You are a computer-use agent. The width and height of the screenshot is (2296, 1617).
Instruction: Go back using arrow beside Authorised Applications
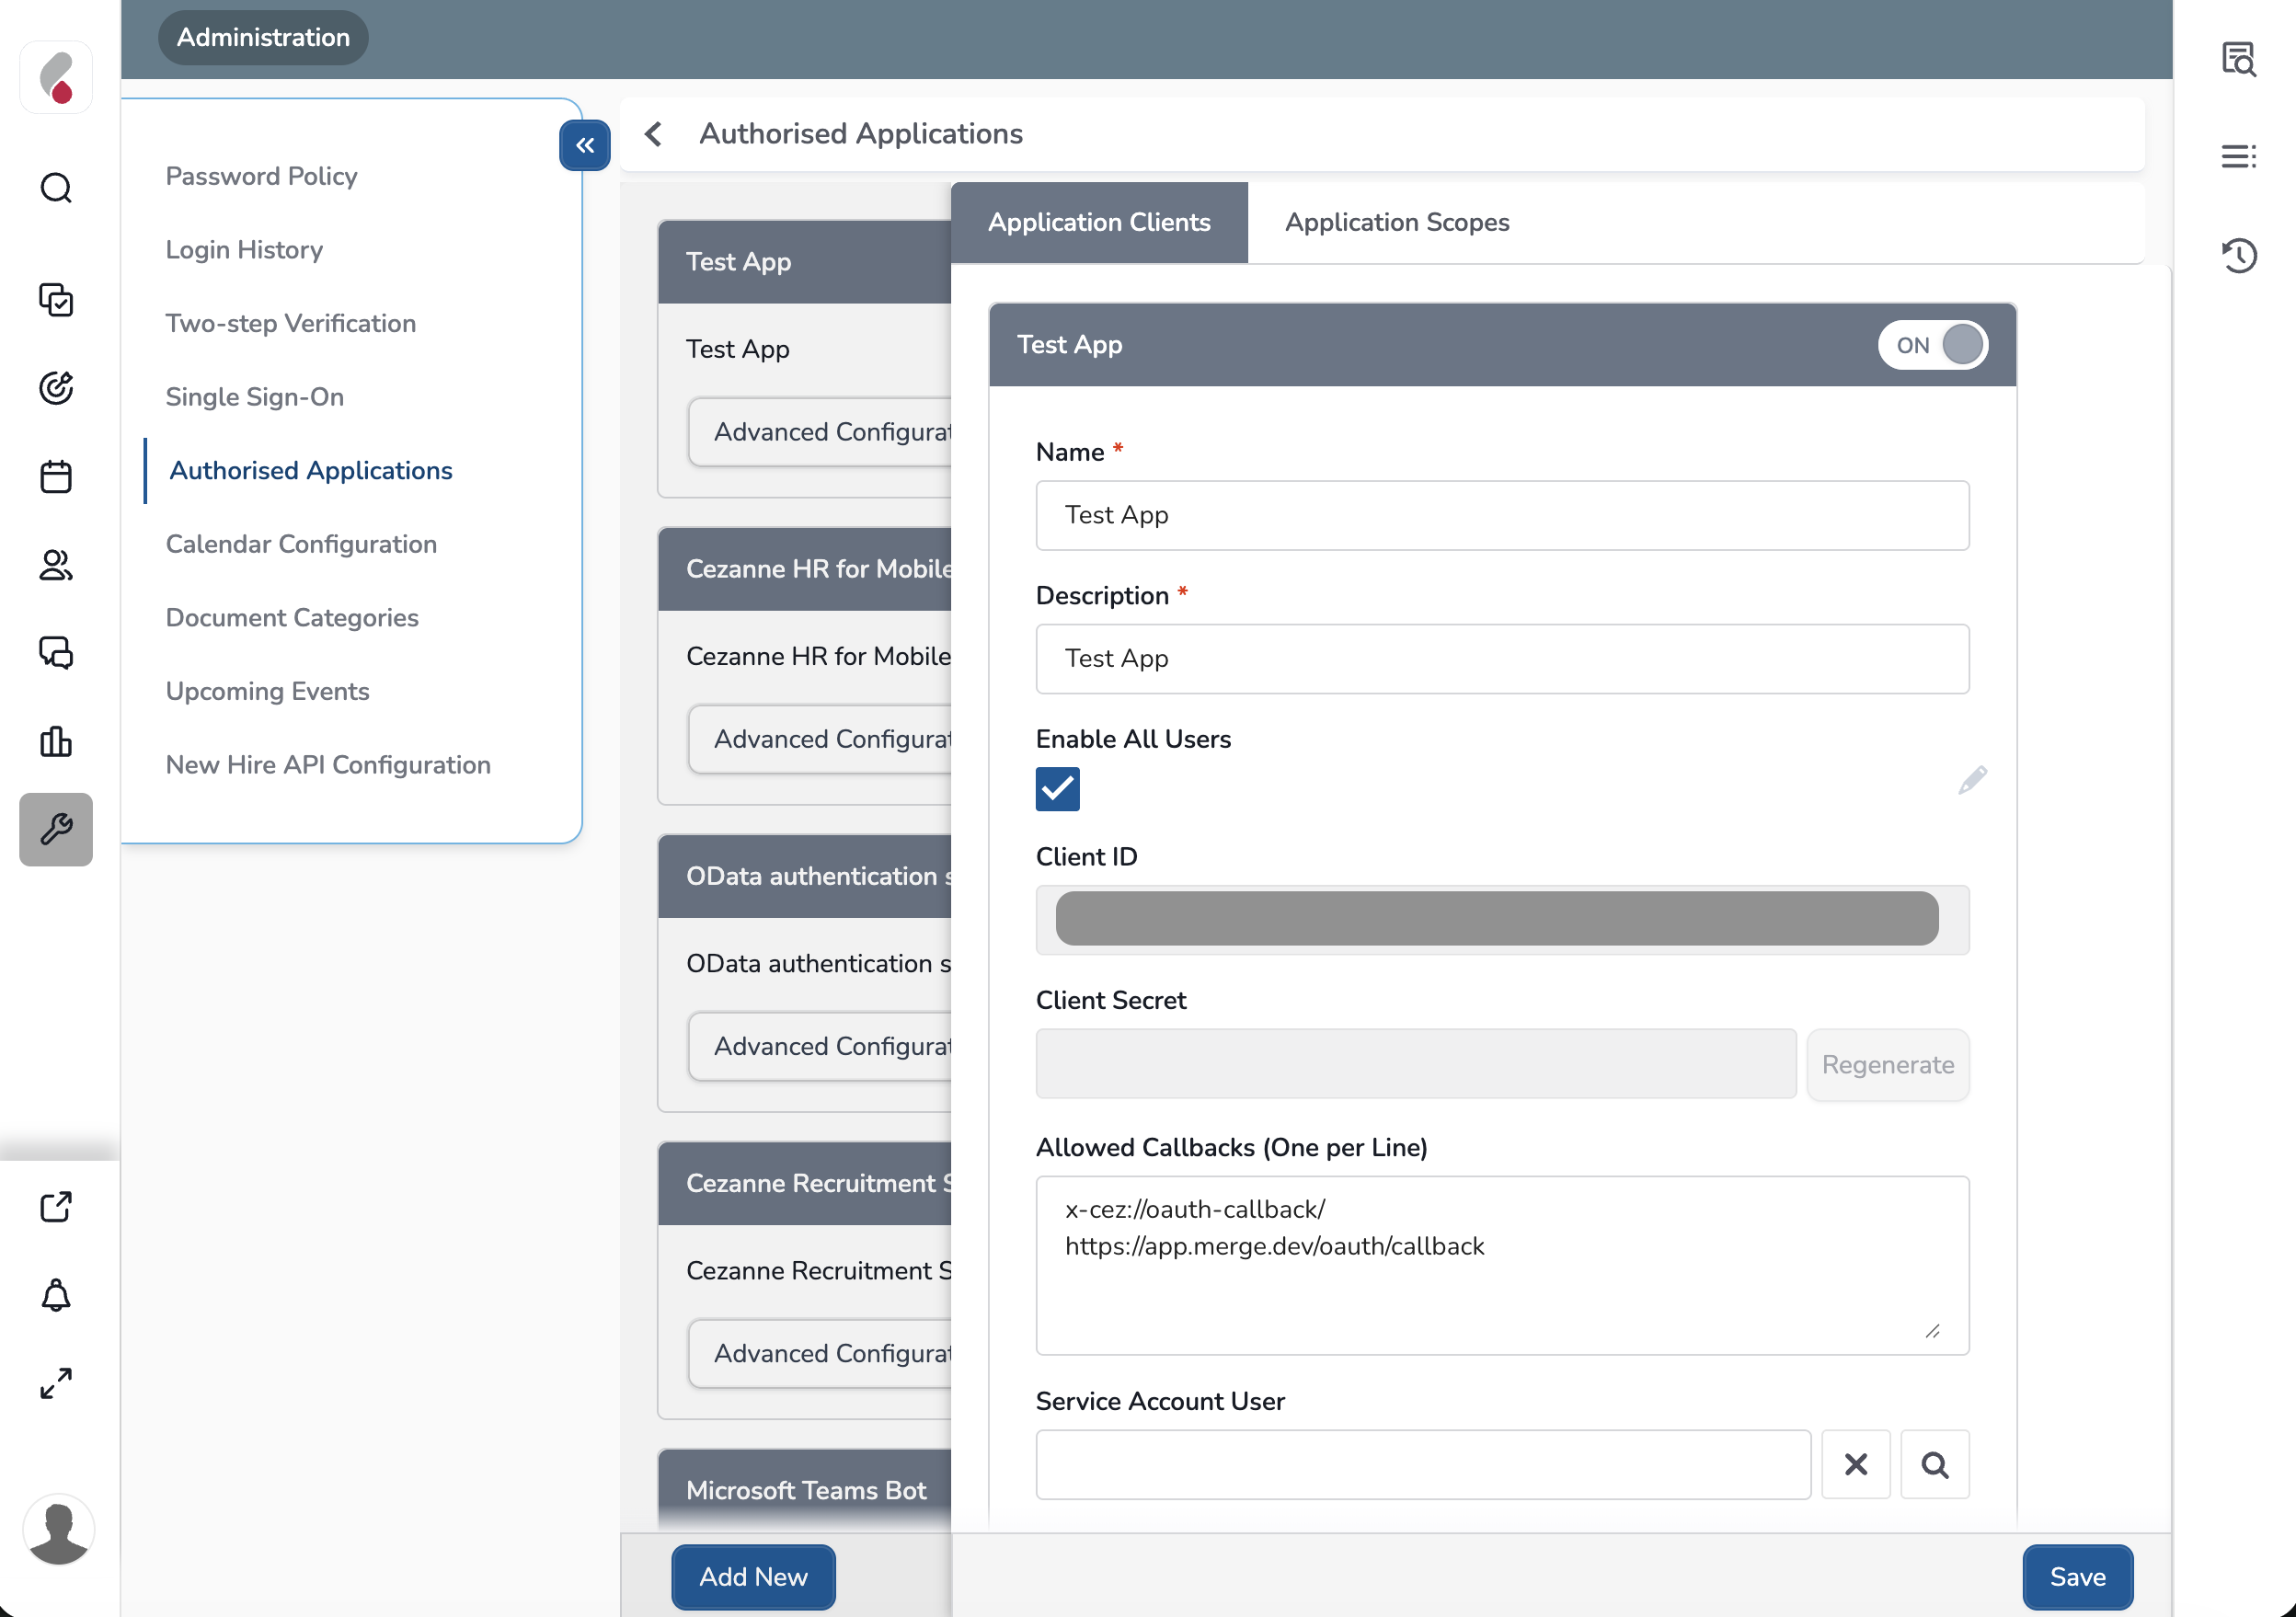tap(654, 134)
